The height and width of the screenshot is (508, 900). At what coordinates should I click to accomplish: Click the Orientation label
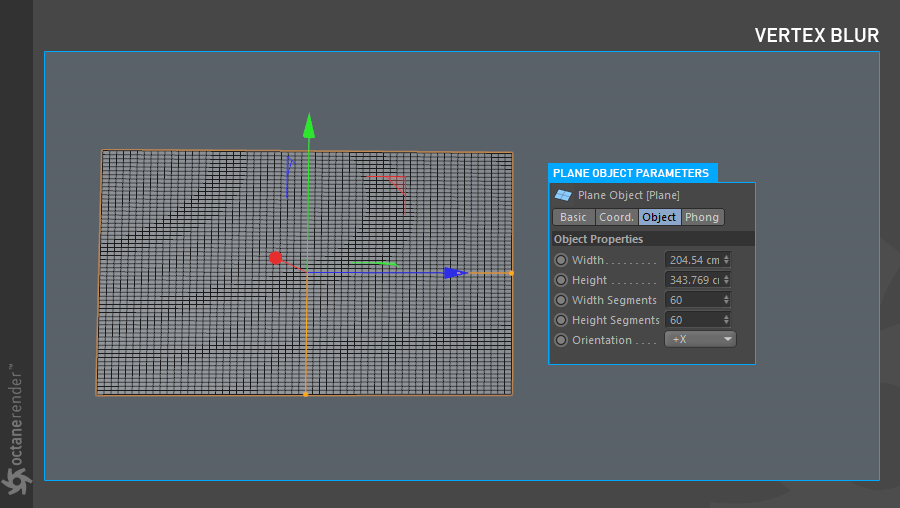[x=602, y=340]
